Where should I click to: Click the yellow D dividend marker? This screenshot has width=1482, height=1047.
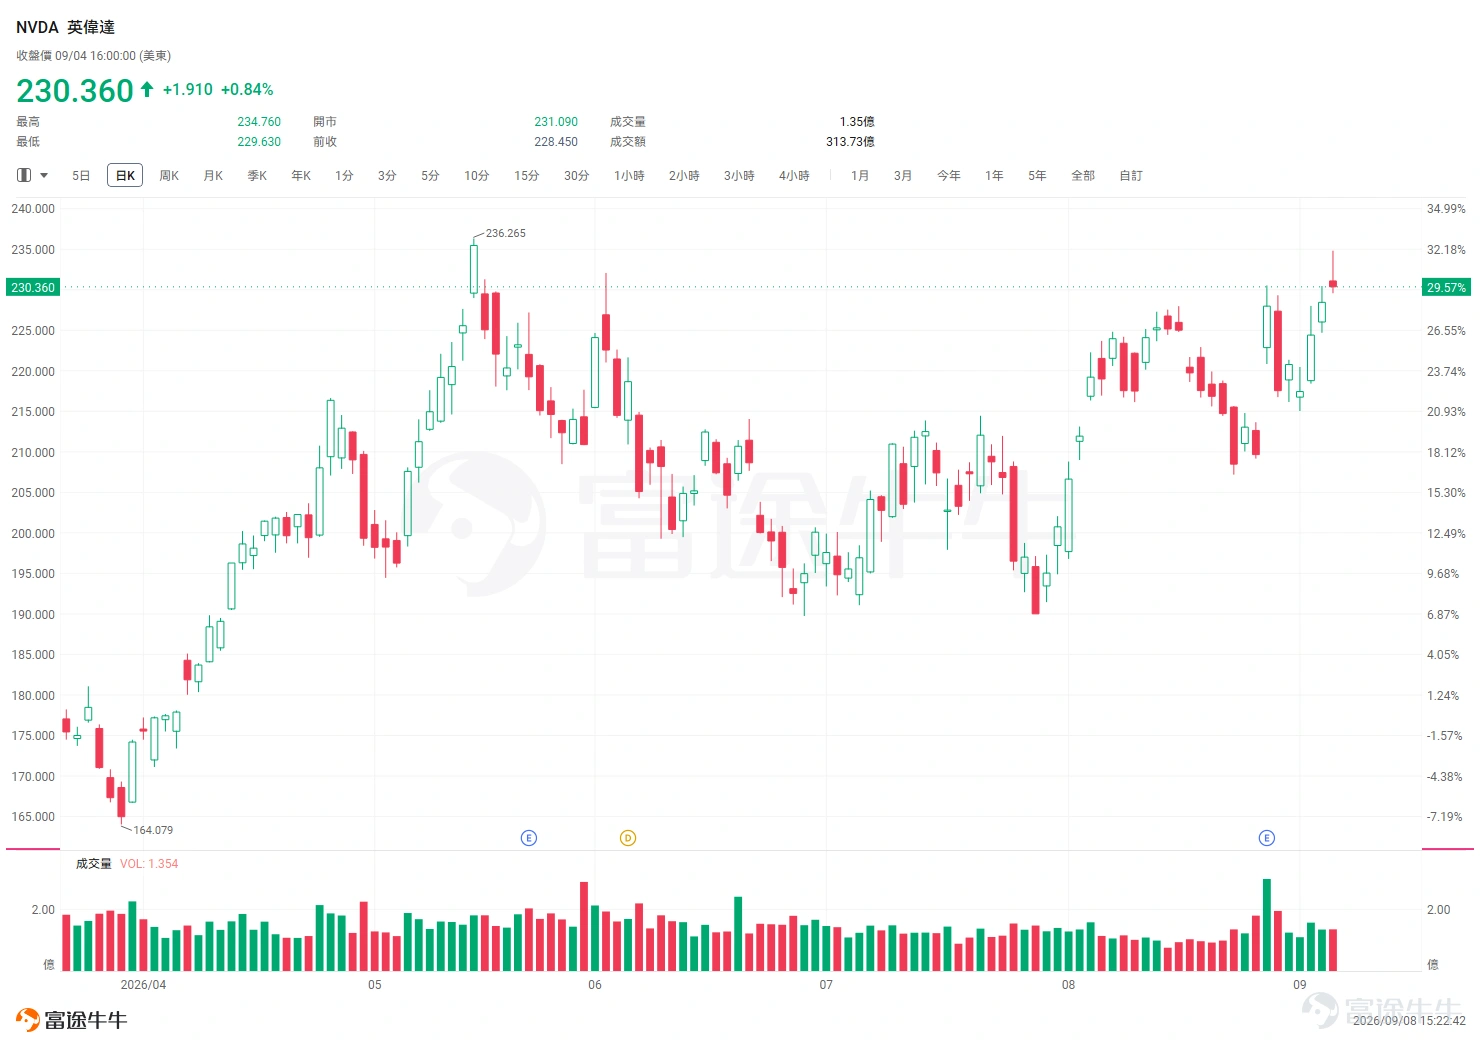pyautogui.click(x=628, y=838)
